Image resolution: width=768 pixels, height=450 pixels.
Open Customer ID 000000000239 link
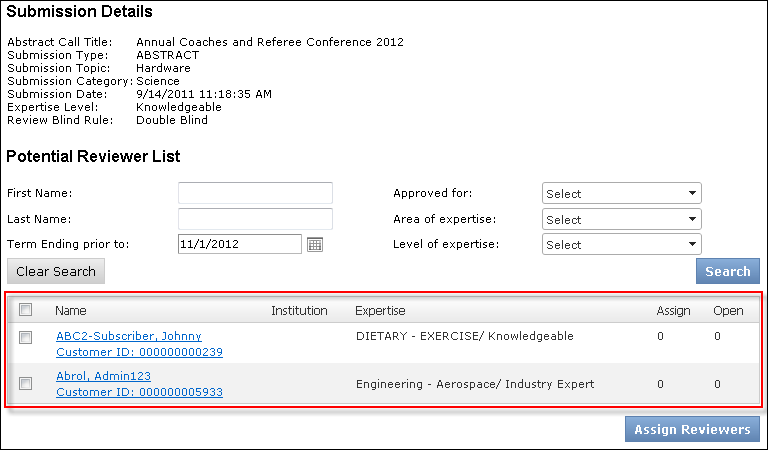pyautogui.click(x=139, y=352)
